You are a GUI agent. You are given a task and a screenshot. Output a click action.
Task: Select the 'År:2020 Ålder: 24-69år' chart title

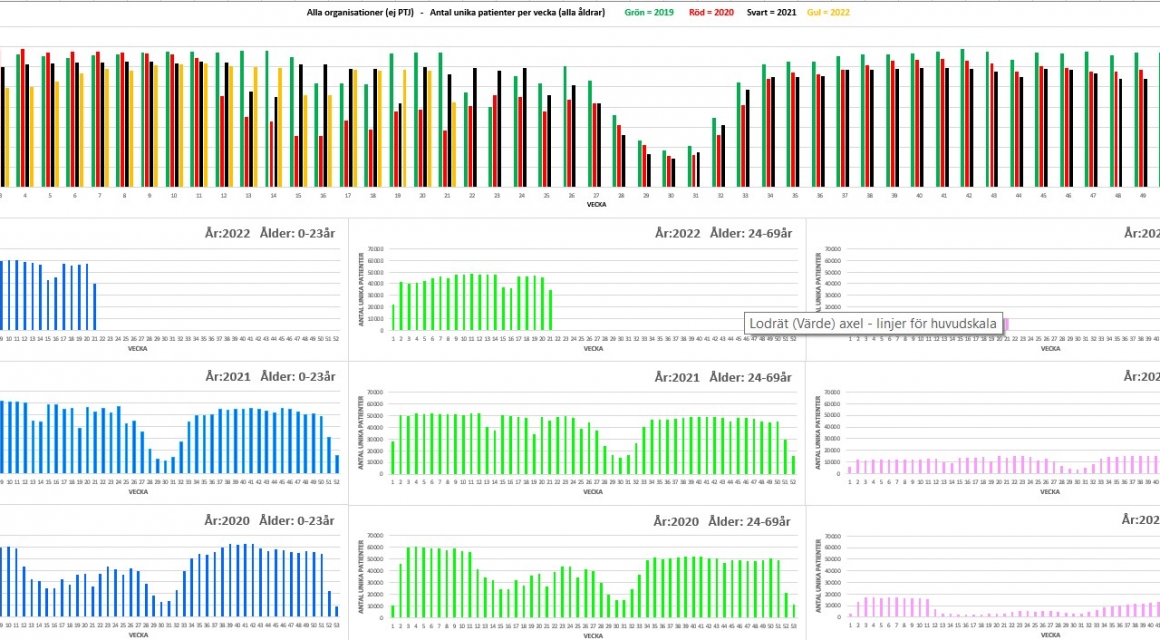click(722, 522)
